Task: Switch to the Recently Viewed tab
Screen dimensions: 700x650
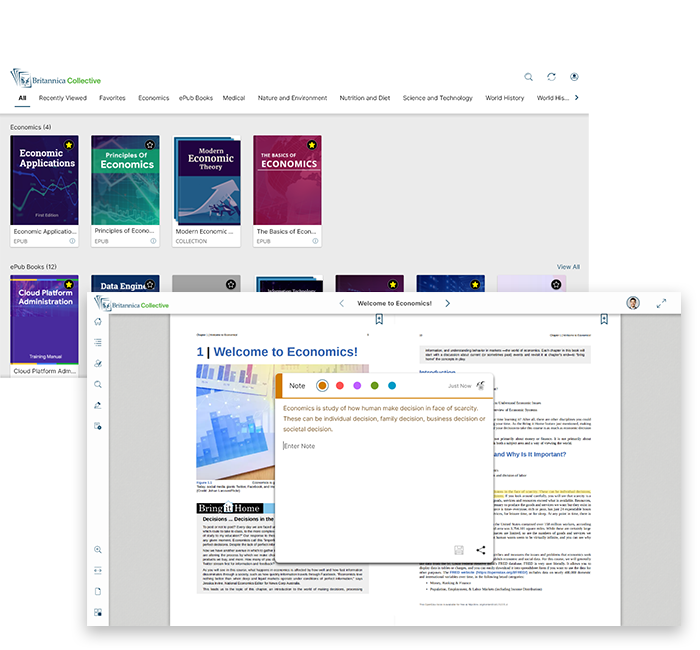Action: click(62, 98)
